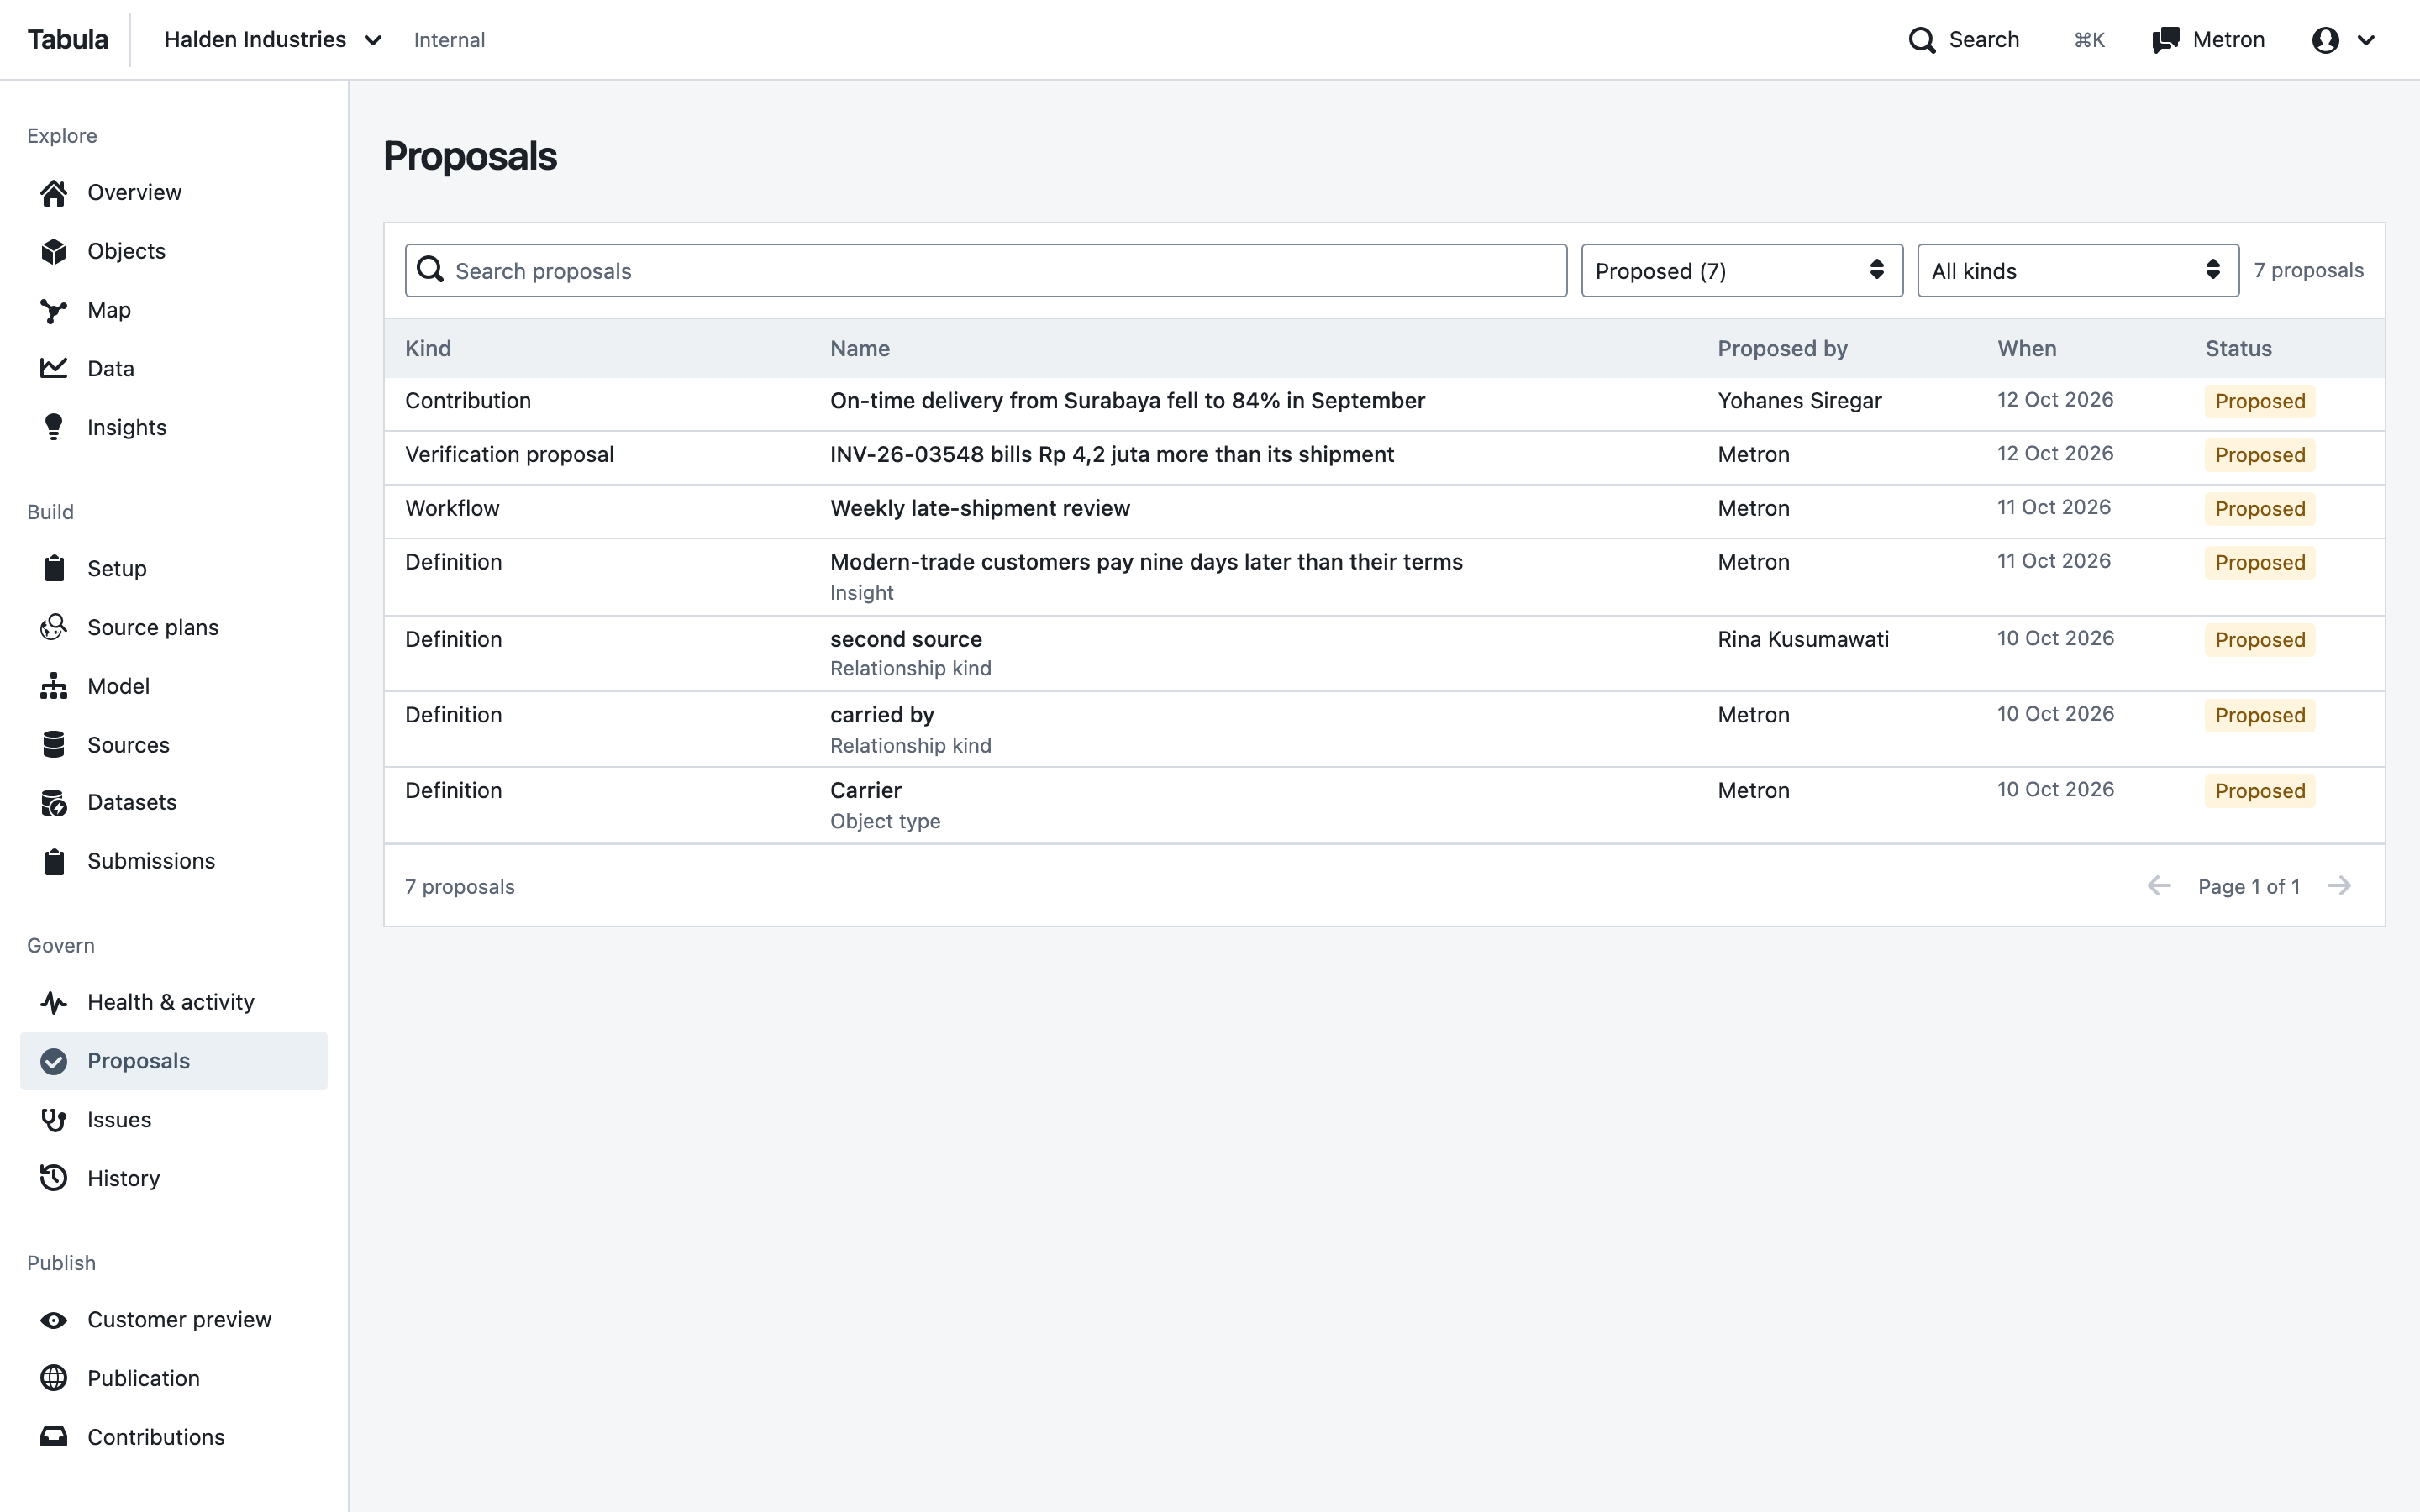
Task: Open the Metron chat icon
Action: [x=2165, y=40]
